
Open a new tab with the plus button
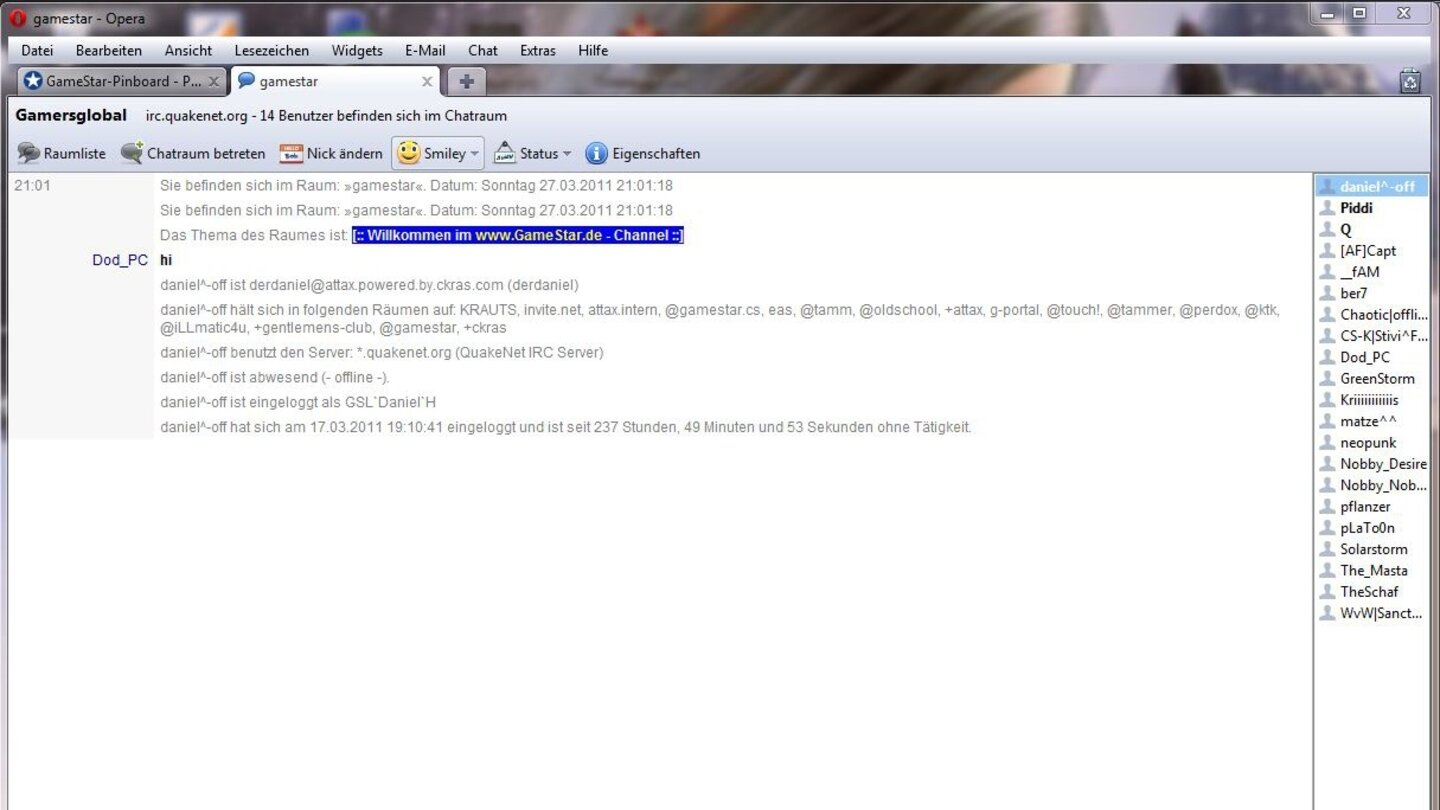click(x=466, y=81)
